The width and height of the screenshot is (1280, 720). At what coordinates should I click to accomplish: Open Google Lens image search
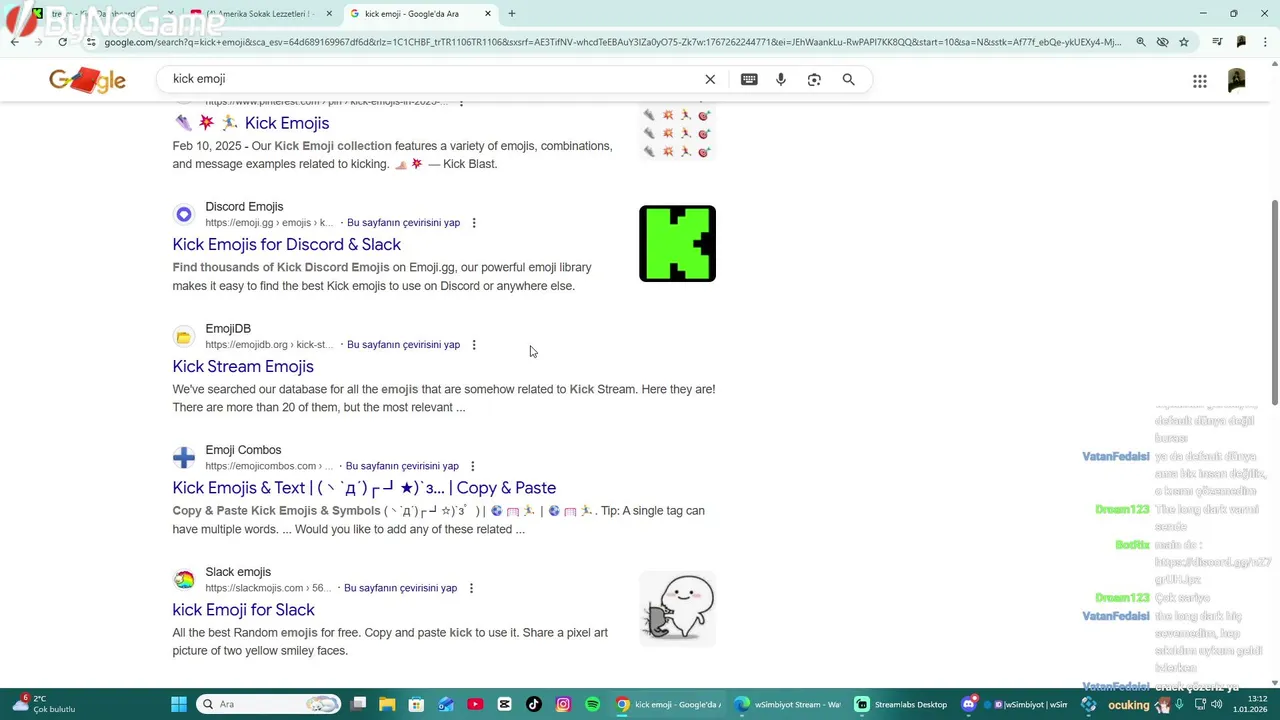pyautogui.click(x=814, y=79)
